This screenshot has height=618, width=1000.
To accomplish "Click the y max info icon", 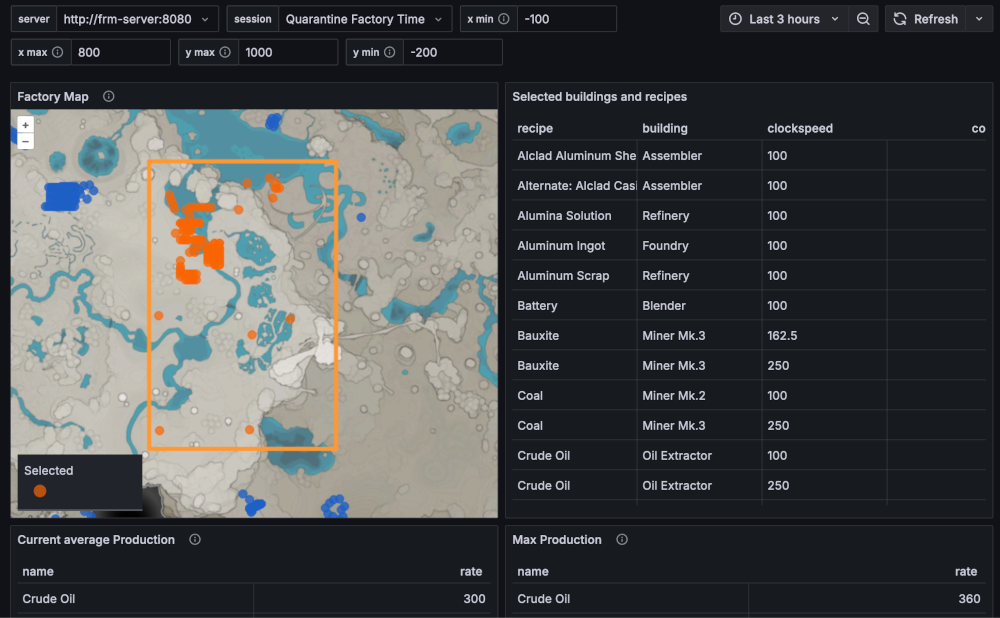I will (x=224, y=52).
